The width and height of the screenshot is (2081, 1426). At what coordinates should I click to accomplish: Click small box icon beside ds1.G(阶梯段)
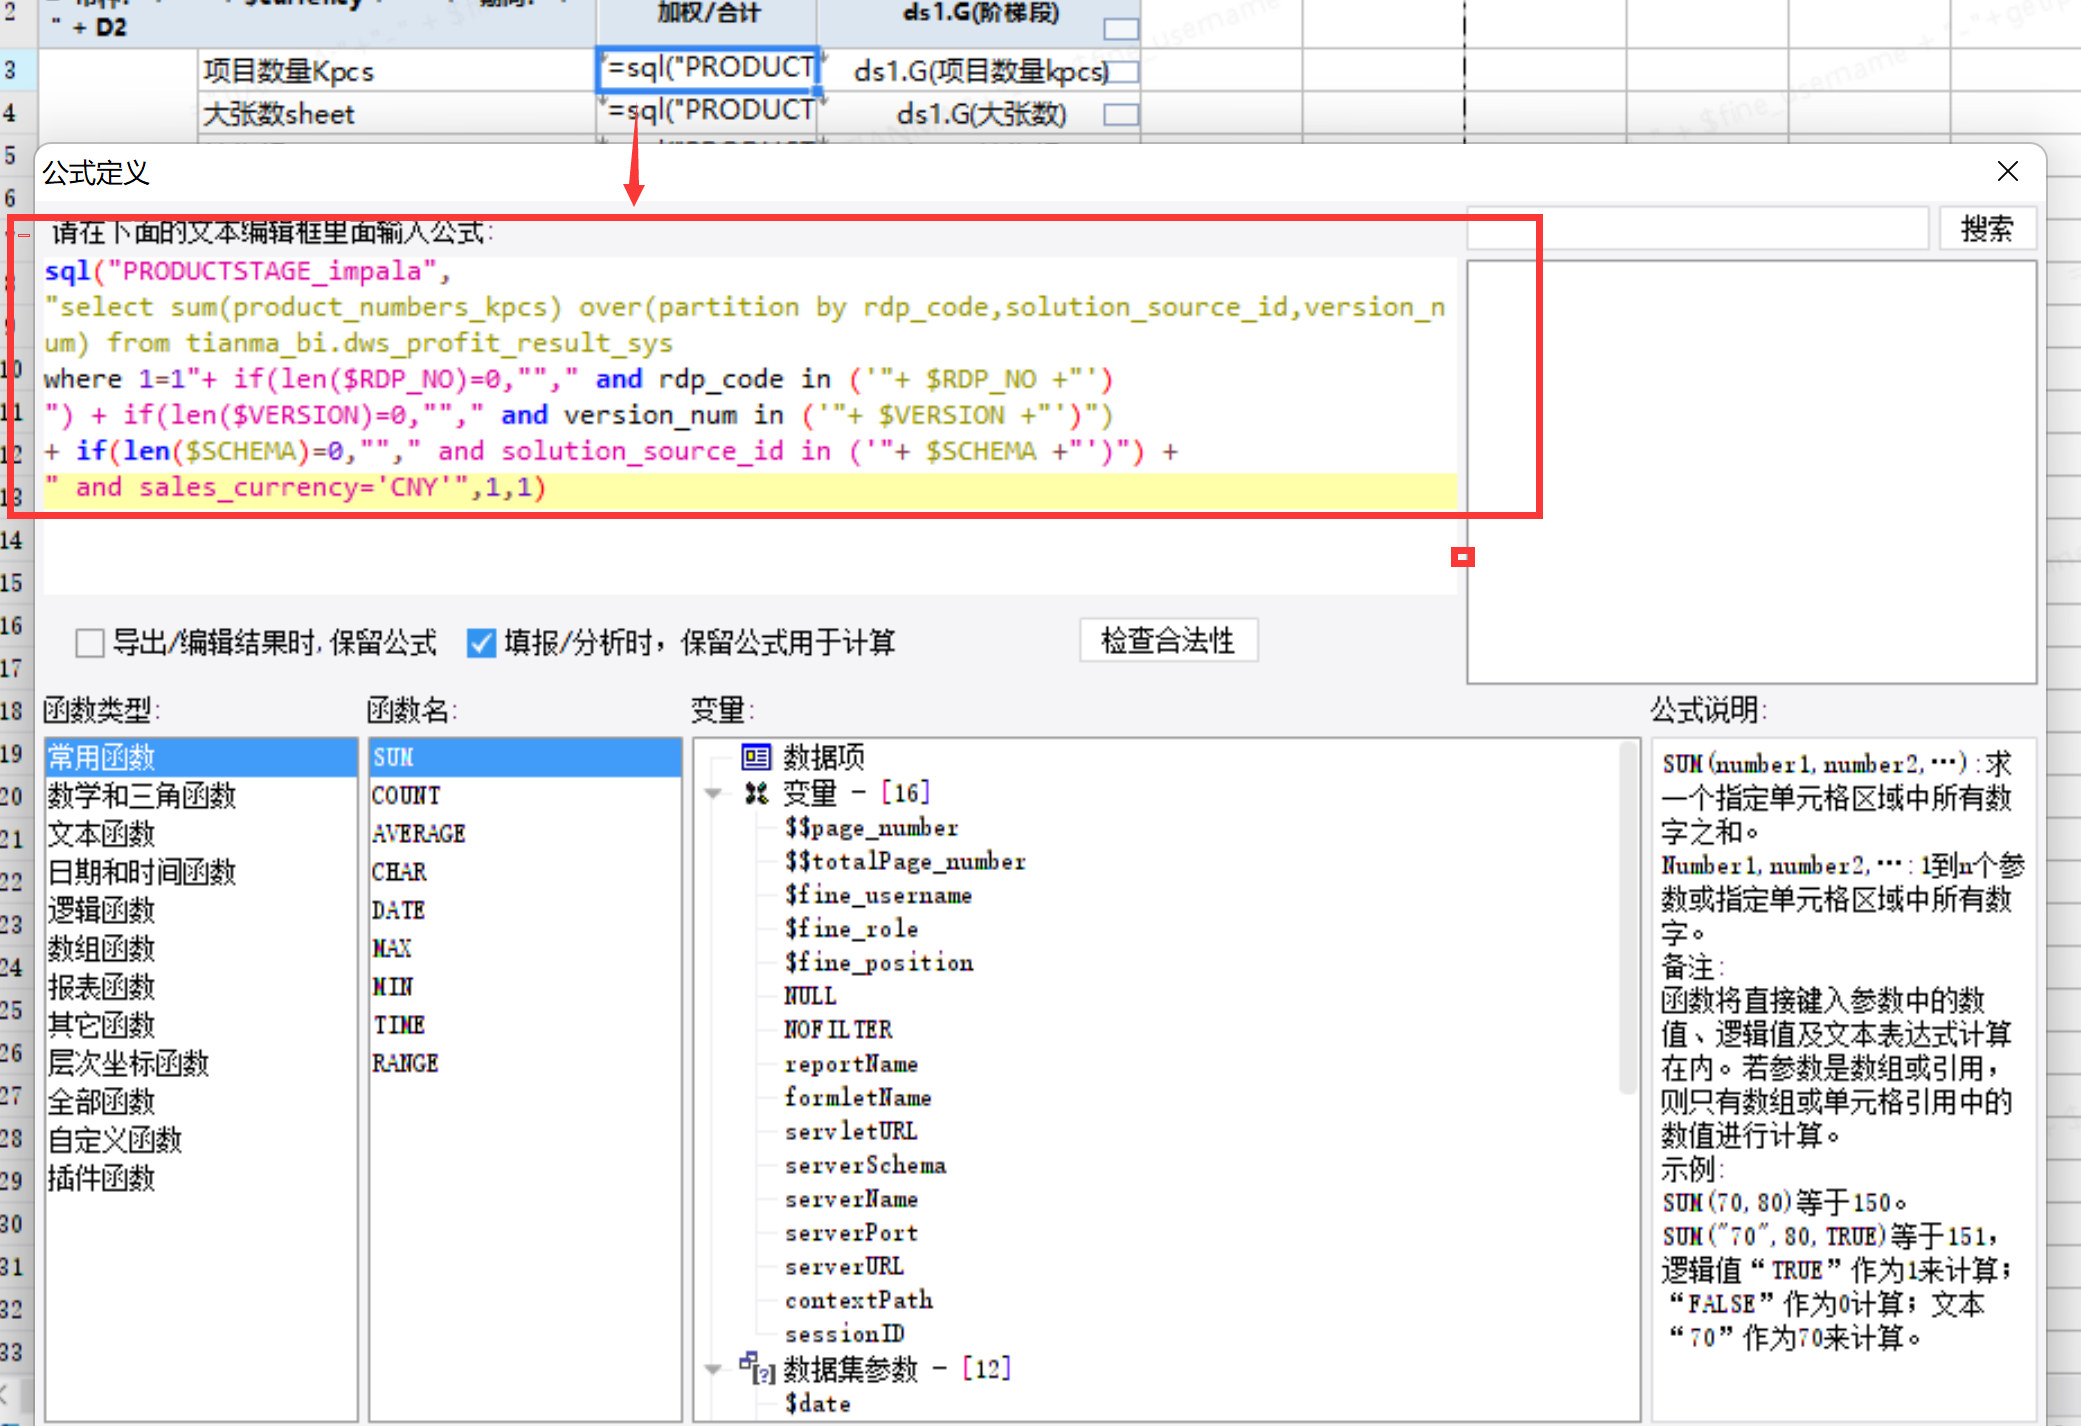tap(1120, 29)
